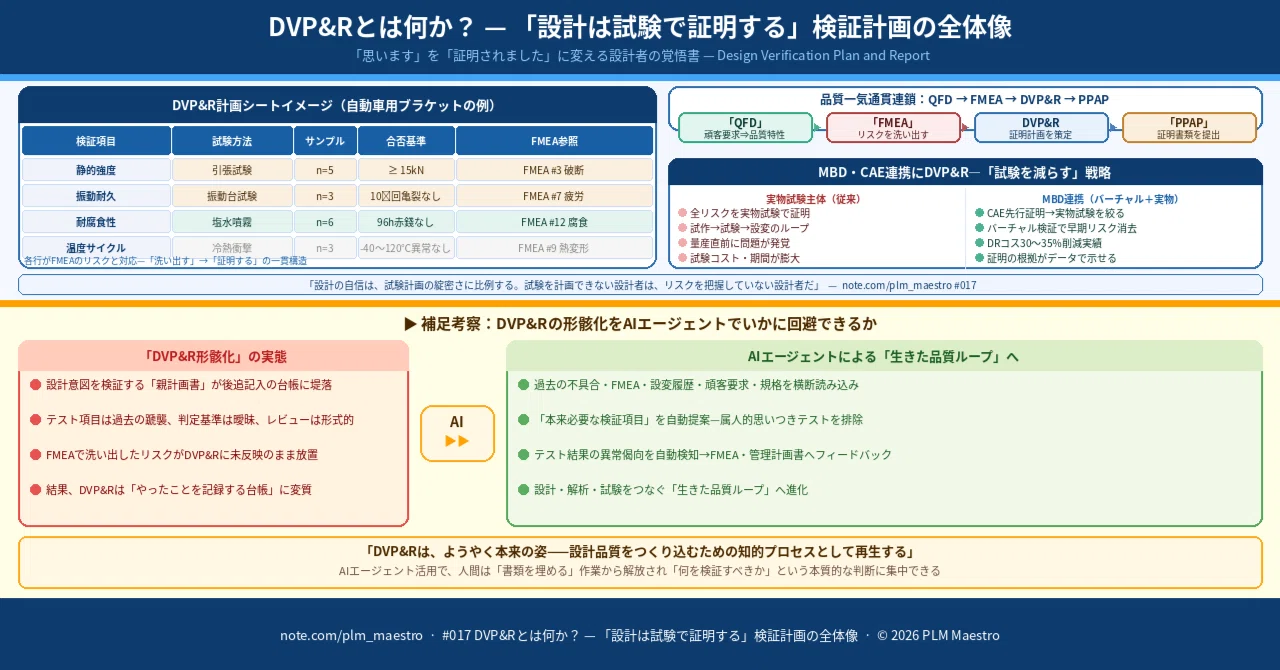Image resolution: width=1280 pixels, height=670 pixels.
Task: Click the red header「DVP&R形骸化」の実態
Action: click(214, 356)
